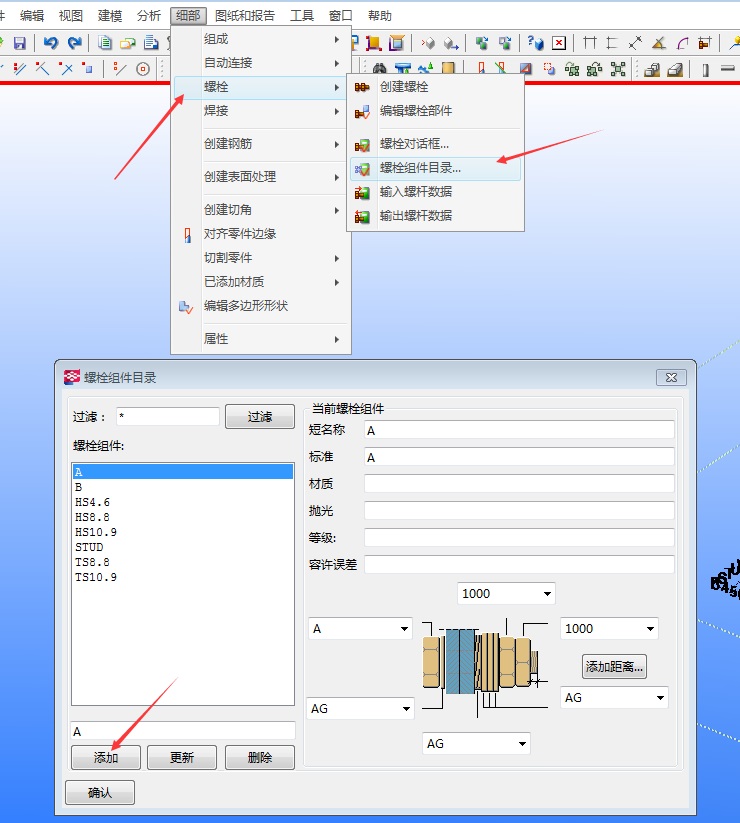The height and width of the screenshot is (823, 740).
Task: Click the vertical dimension icon
Action: 612,43
